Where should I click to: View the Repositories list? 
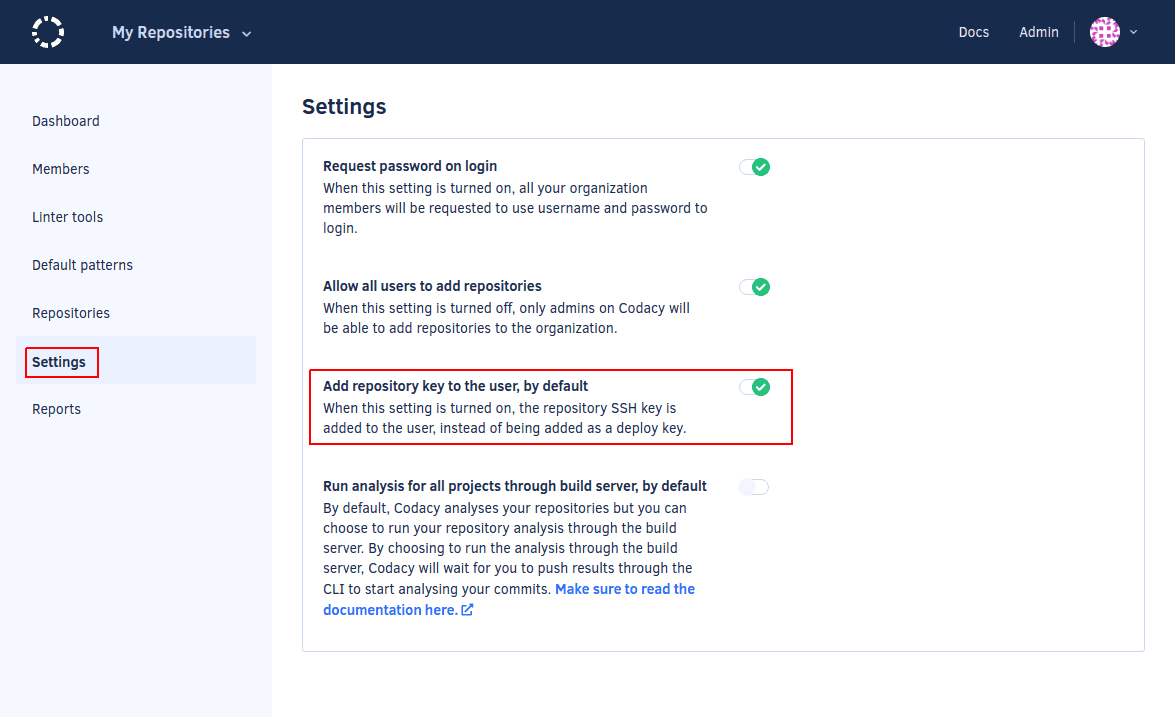(x=71, y=312)
